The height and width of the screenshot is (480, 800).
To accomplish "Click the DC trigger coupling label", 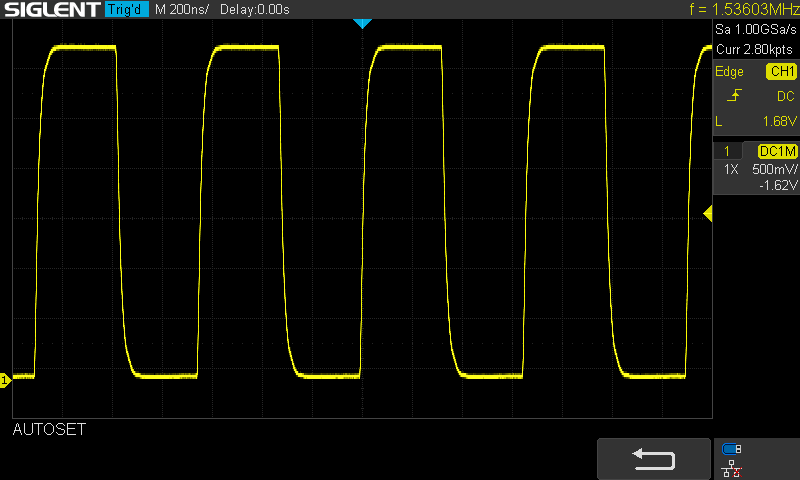I will coord(786,96).
